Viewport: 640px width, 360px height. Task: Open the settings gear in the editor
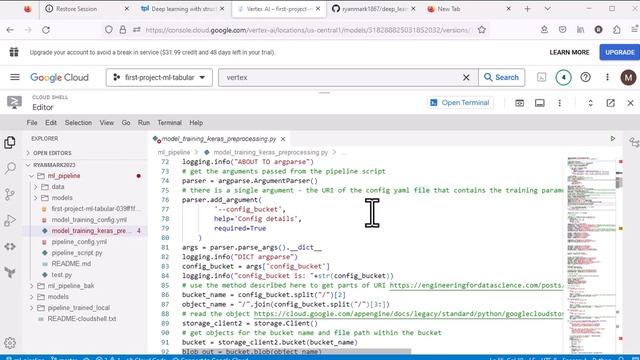pos(10,343)
